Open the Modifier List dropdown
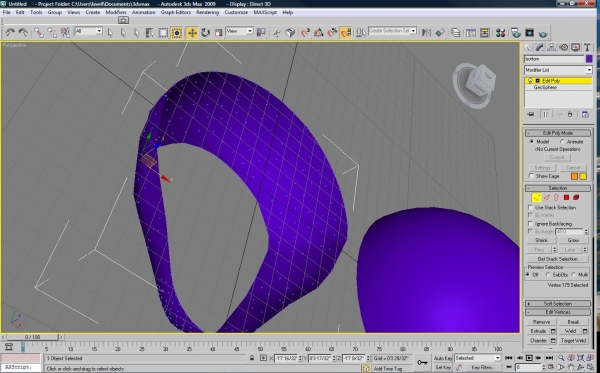 coord(558,70)
